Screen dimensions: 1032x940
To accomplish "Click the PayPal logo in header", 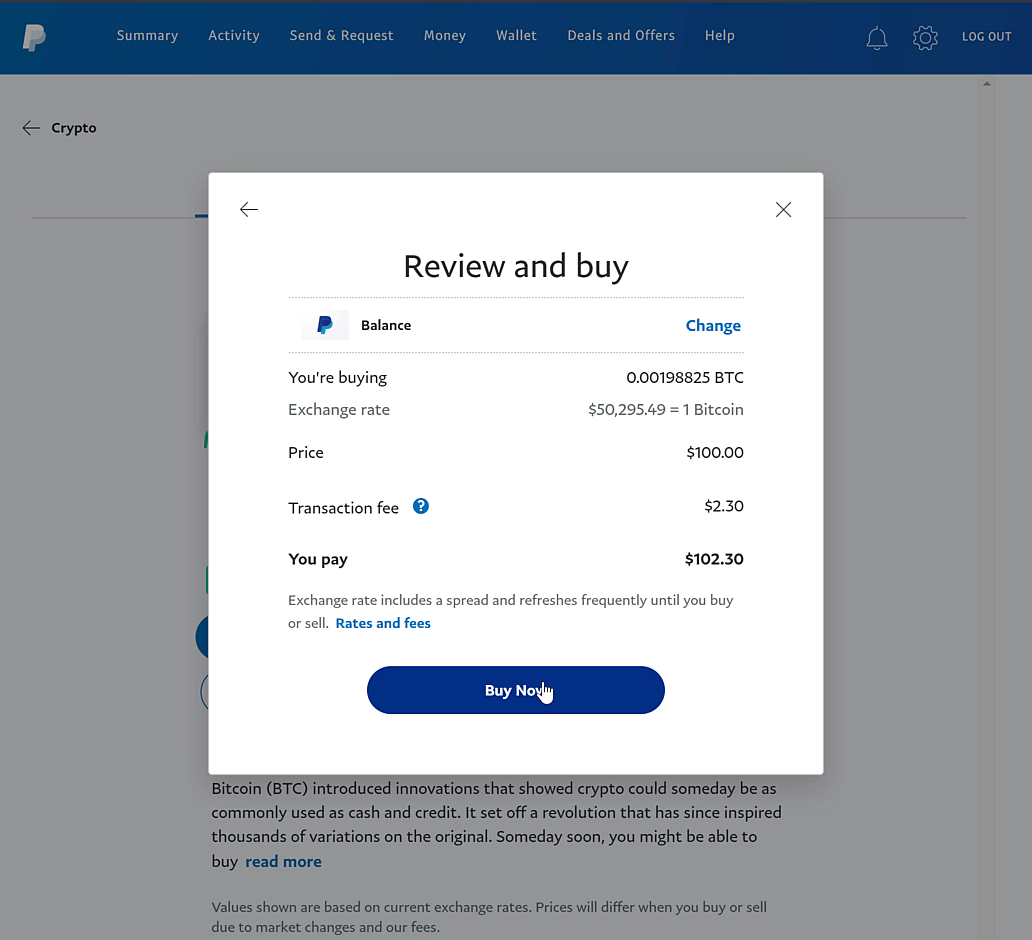I will (x=34, y=38).
